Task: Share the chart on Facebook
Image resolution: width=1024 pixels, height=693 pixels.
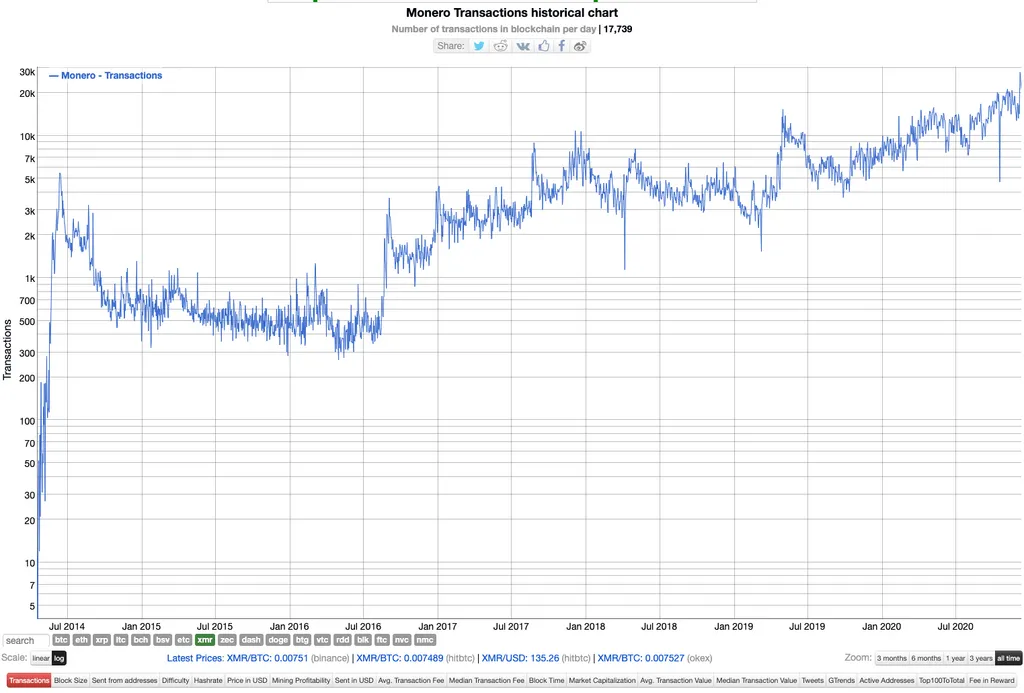Action: (x=562, y=46)
